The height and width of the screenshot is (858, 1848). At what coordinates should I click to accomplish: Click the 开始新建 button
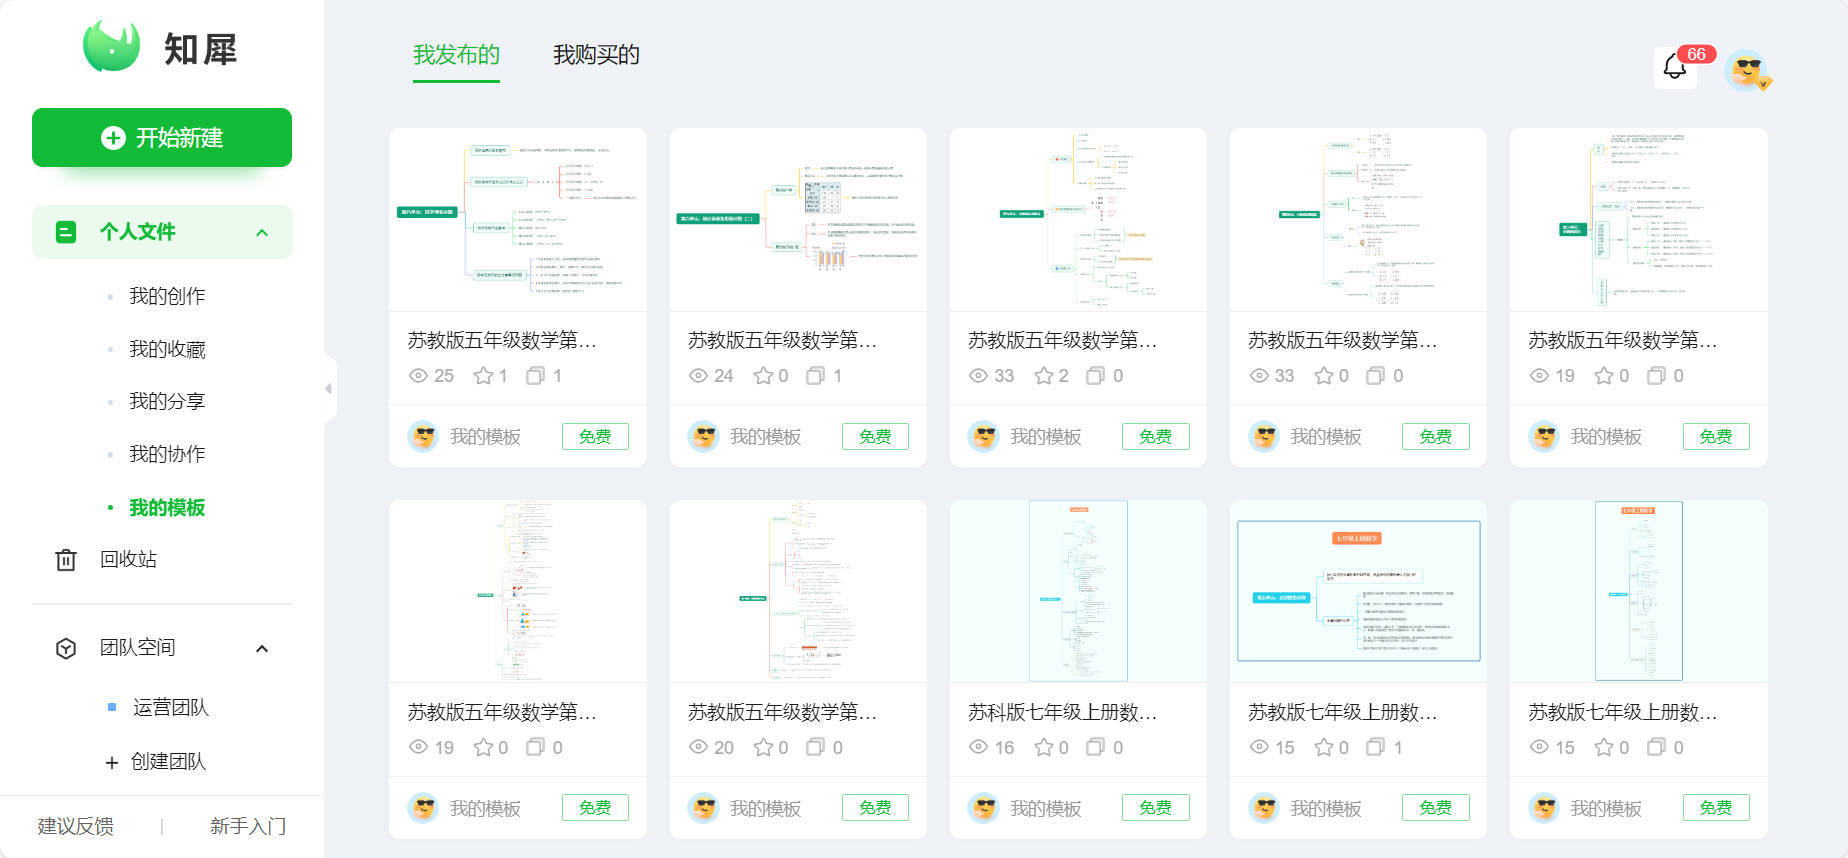click(162, 137)
